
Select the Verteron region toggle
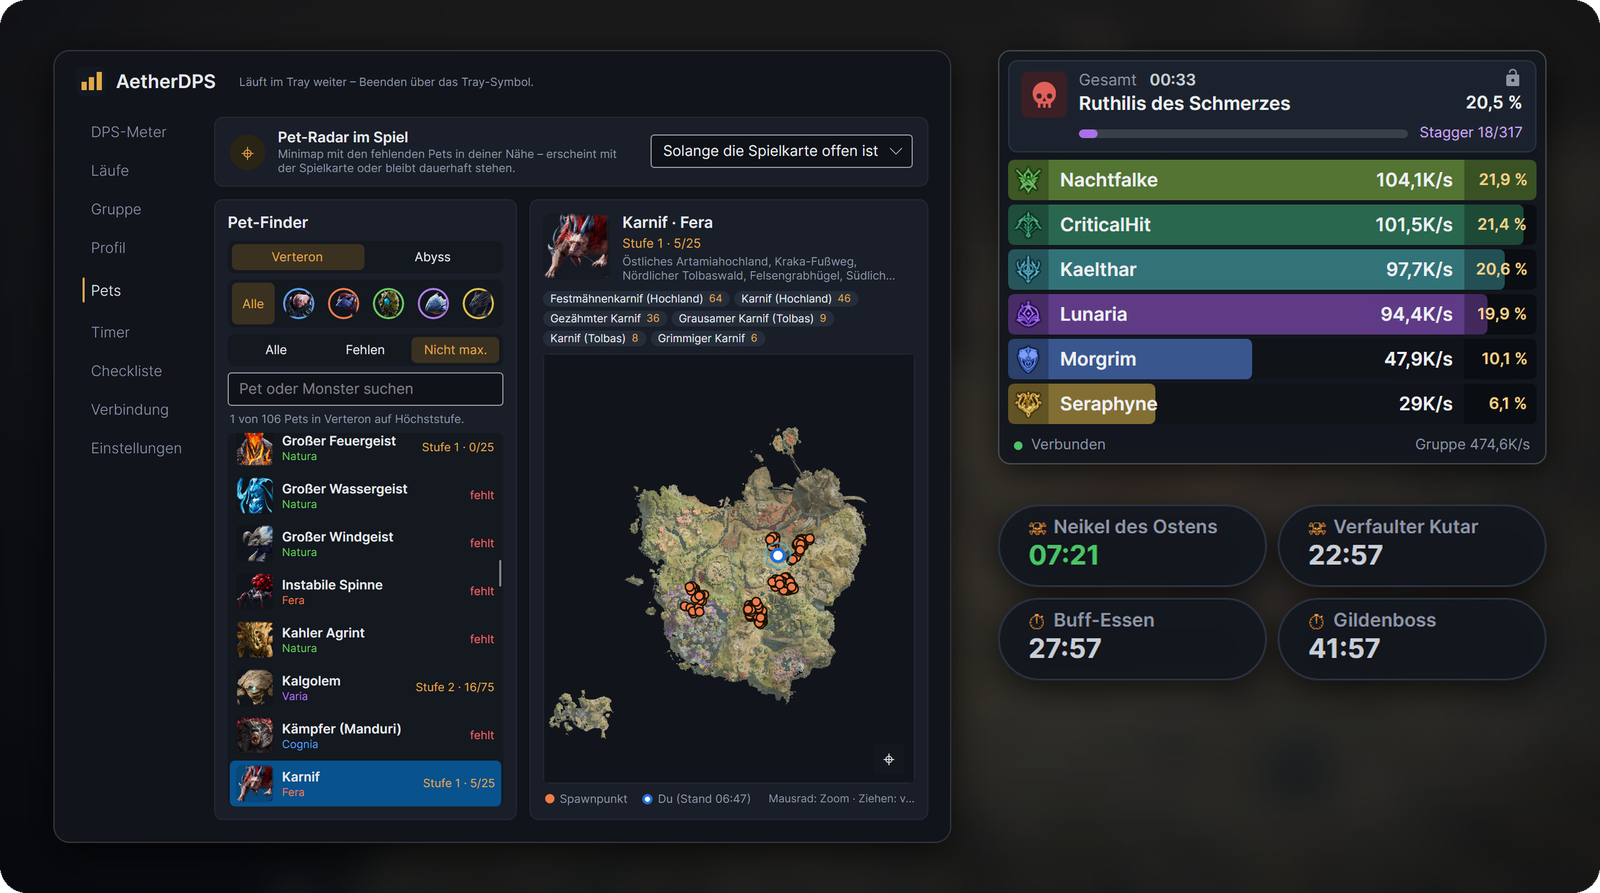[297, 257]
